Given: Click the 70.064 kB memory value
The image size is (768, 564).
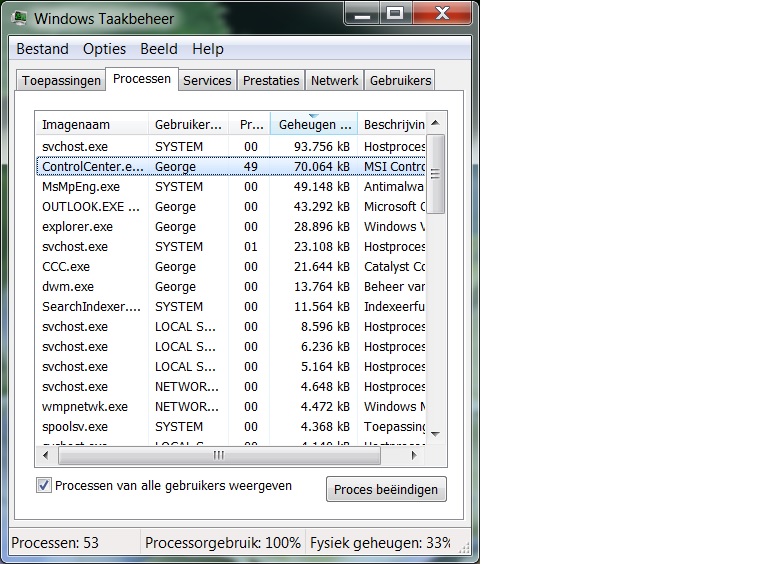Looking at the screenshot, I should 322,166.
